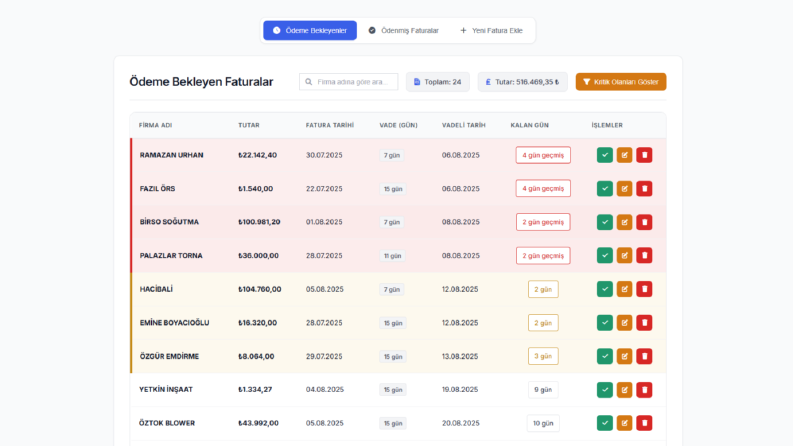Click the PALAZLAR TORNA company name
The height and width of the screenshot is (446, 793).
[171, 256]
